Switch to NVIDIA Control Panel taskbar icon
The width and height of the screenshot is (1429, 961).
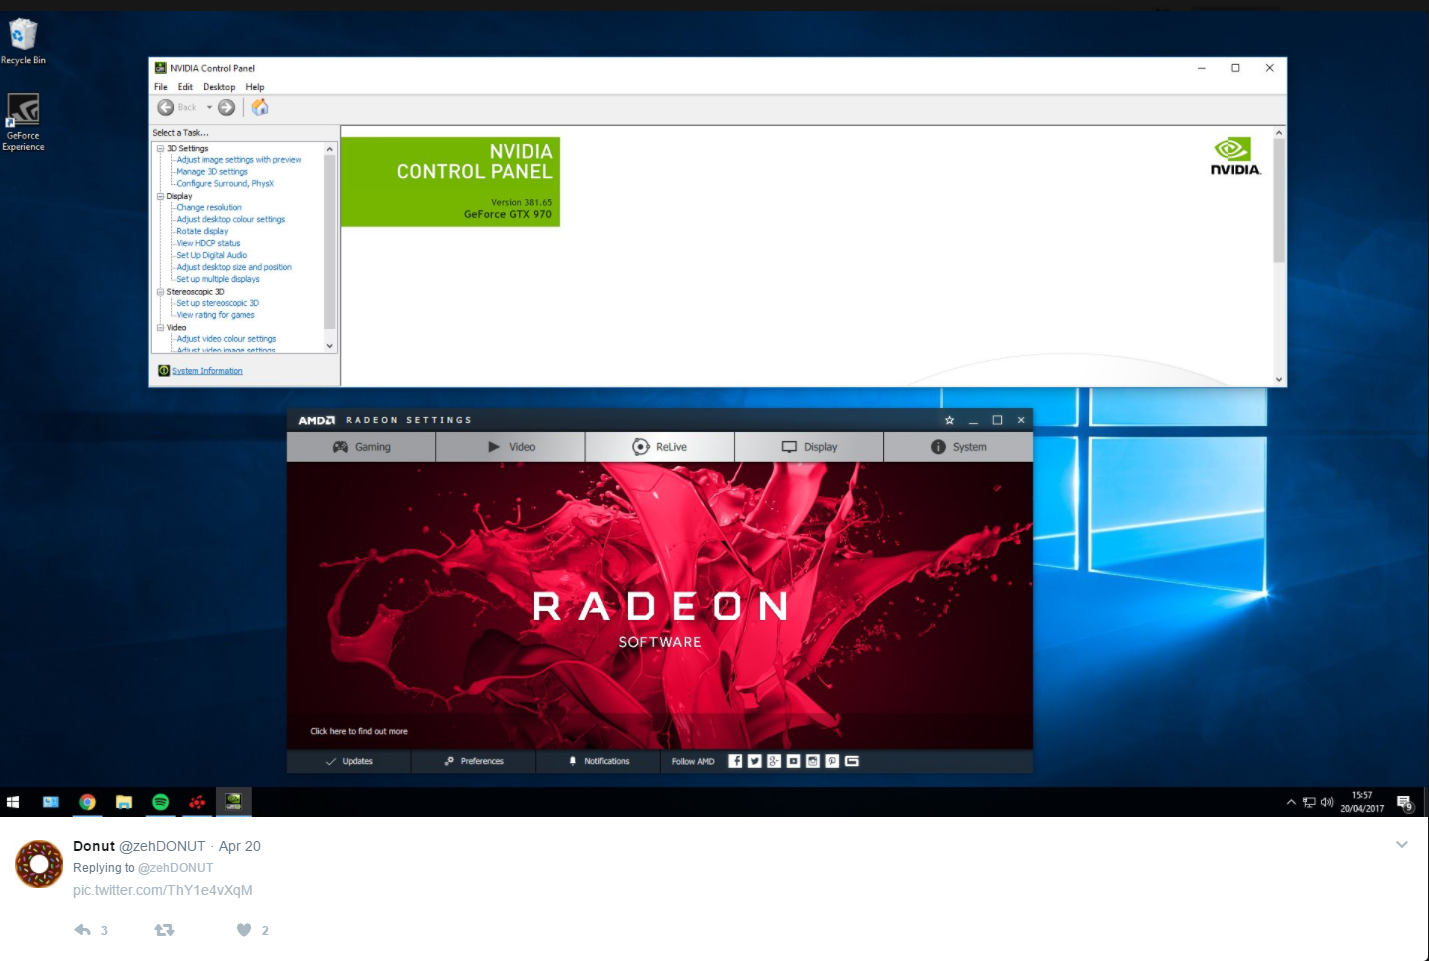(x=233, y=802)
